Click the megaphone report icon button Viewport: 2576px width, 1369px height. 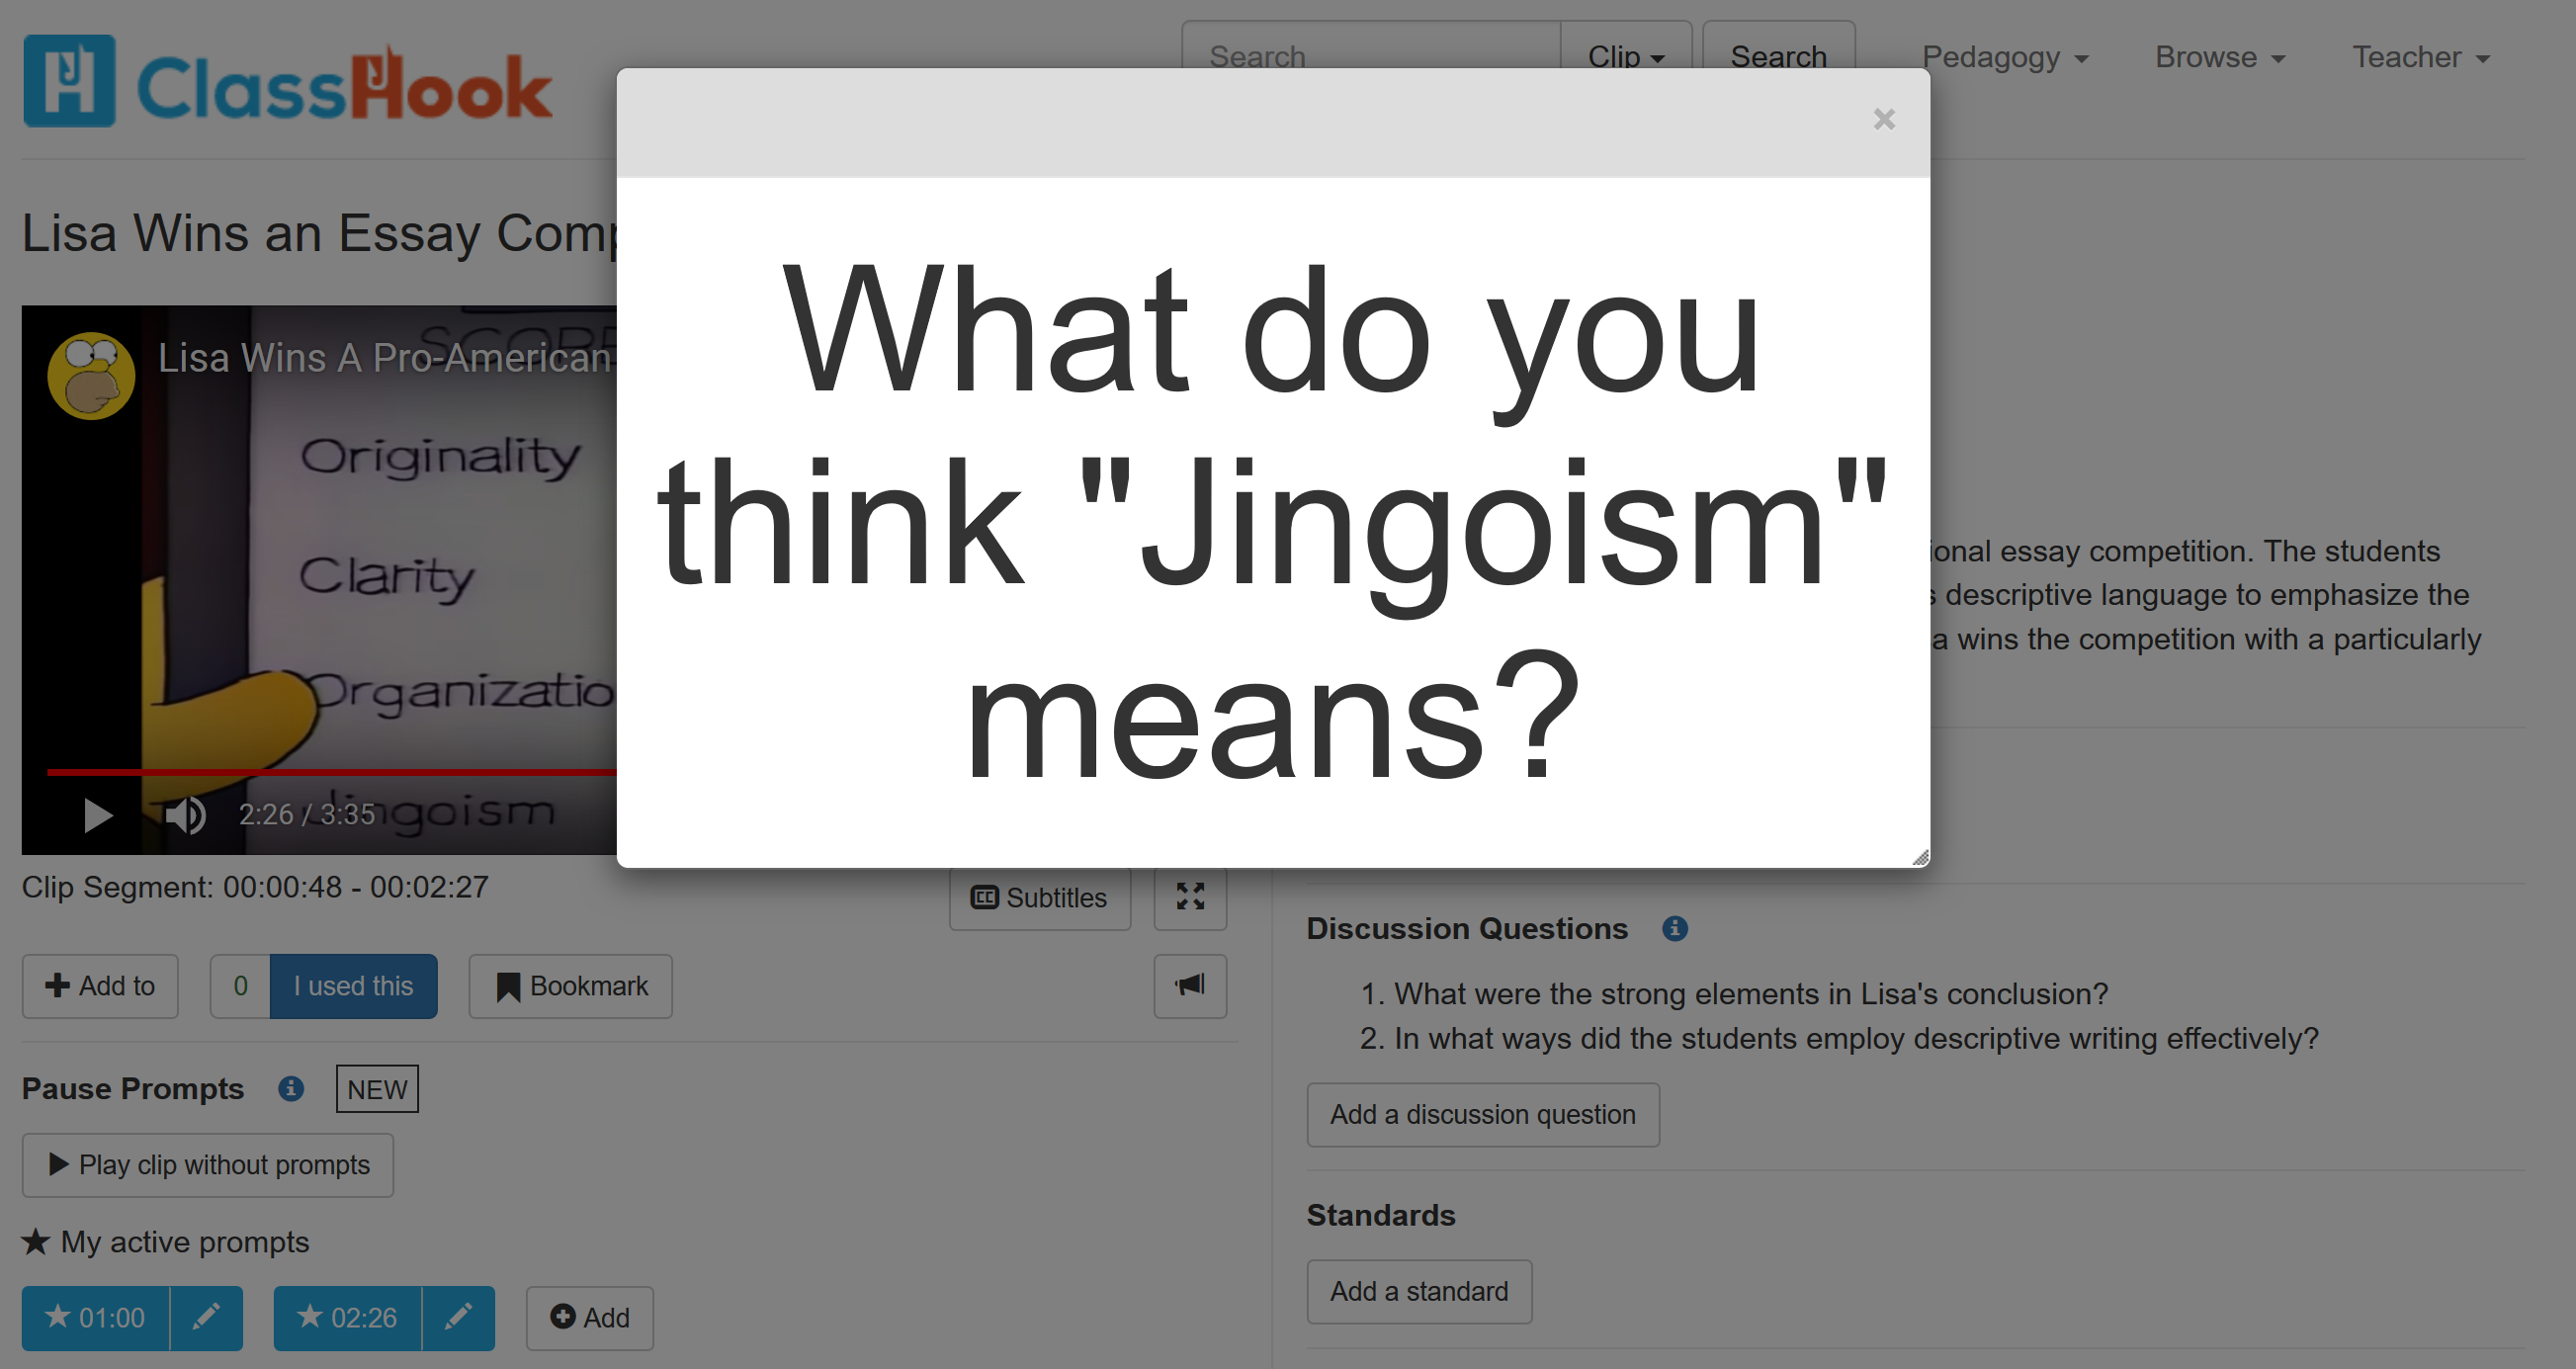pyautogui.click(x=1189, y=985)
